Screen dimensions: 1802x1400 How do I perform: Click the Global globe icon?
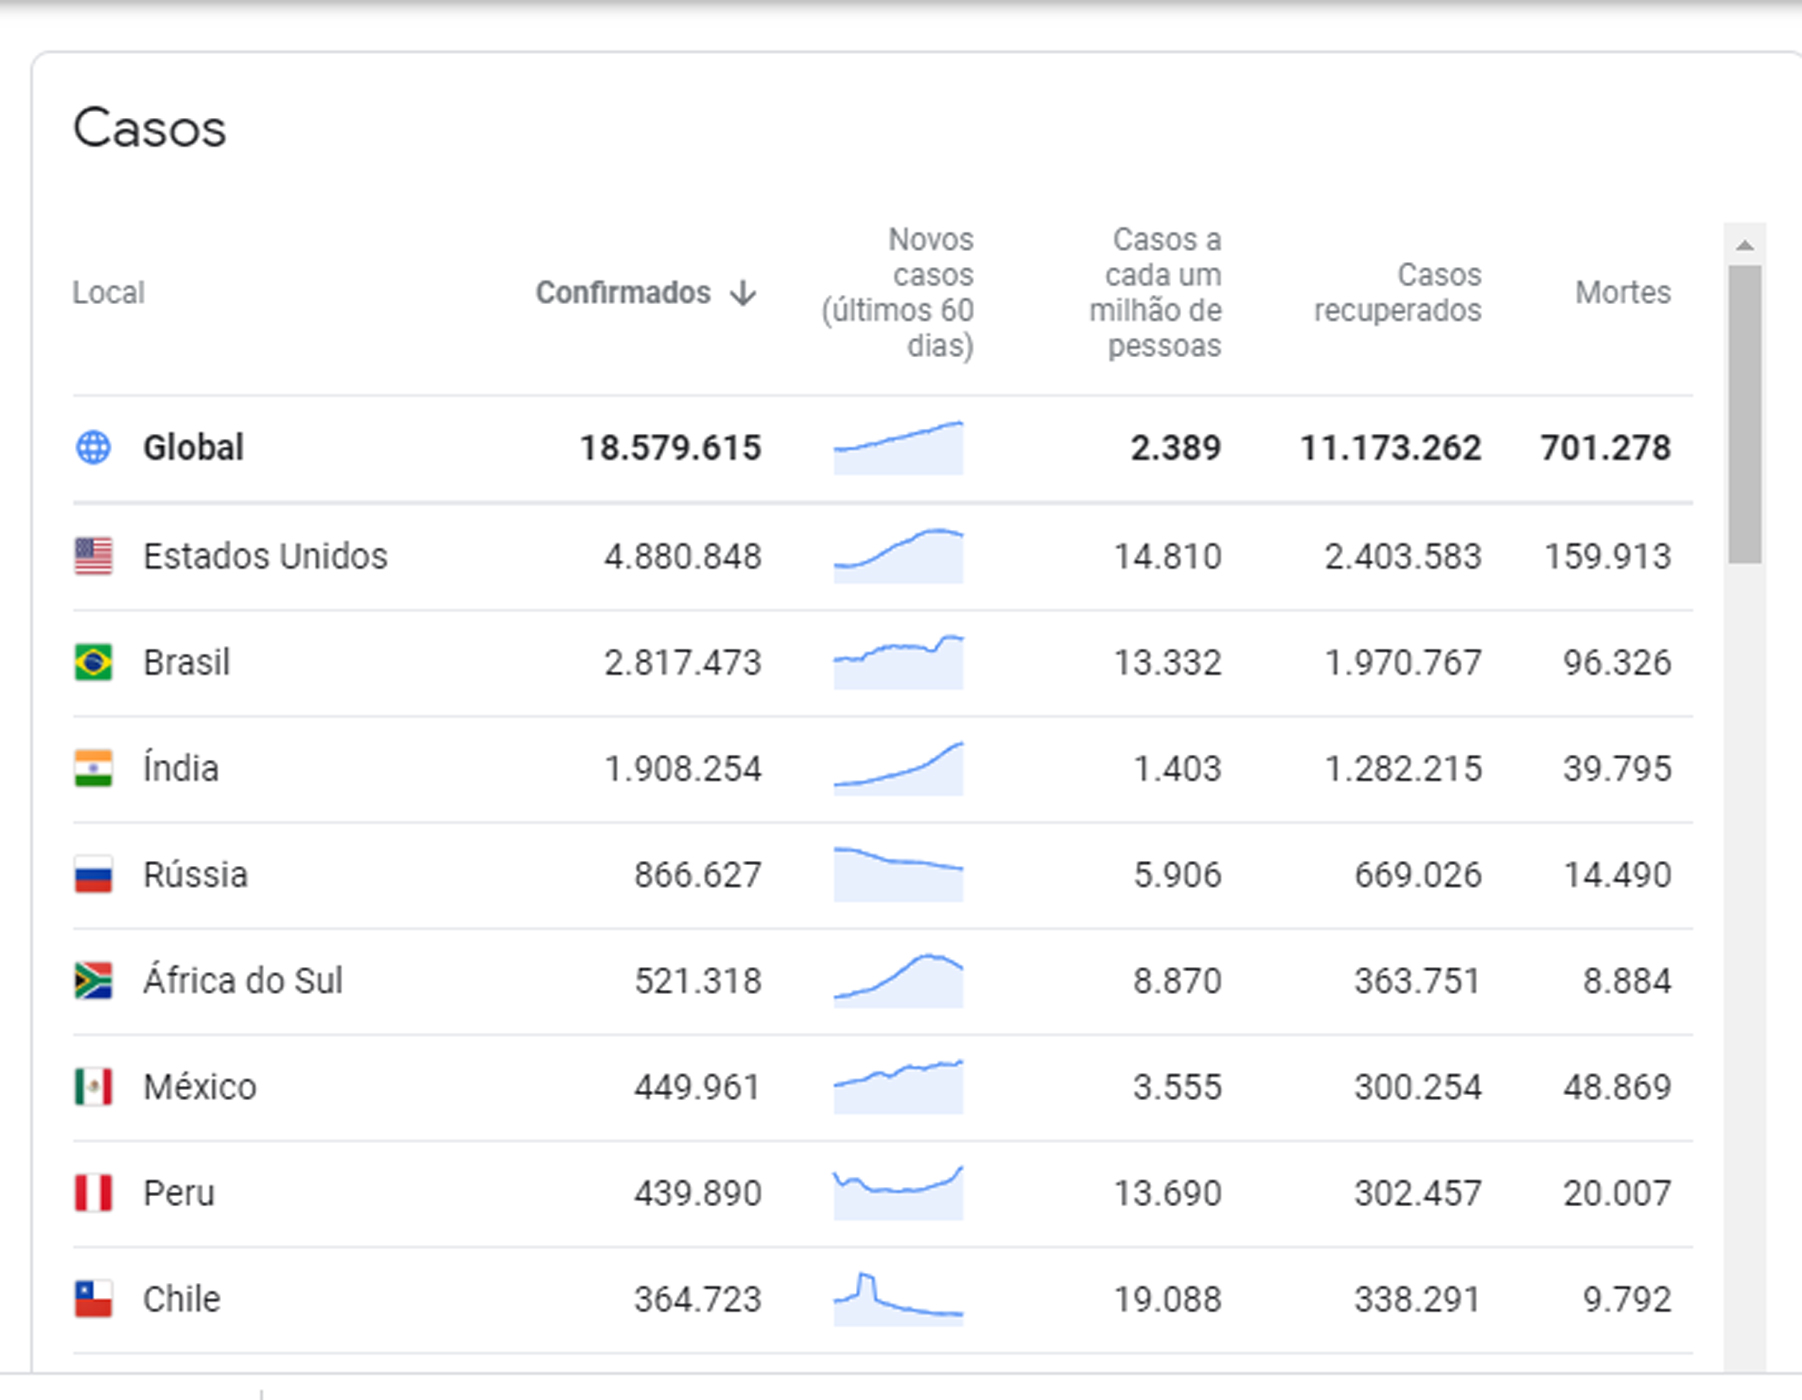(94, 447)
